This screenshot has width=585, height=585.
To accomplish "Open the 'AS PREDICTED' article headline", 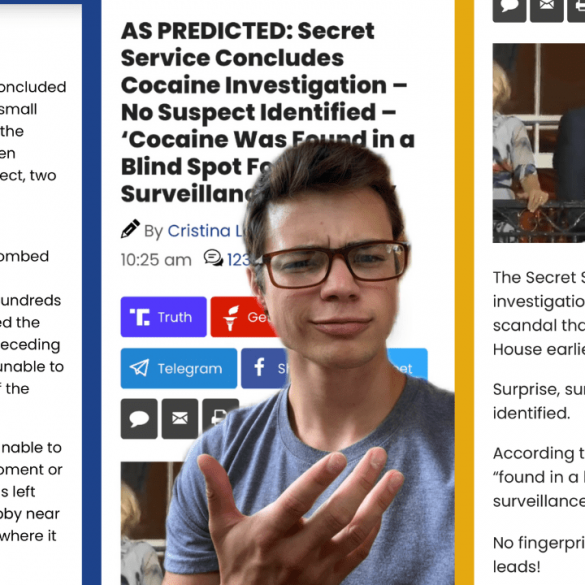I will click(x=268, y=112).
